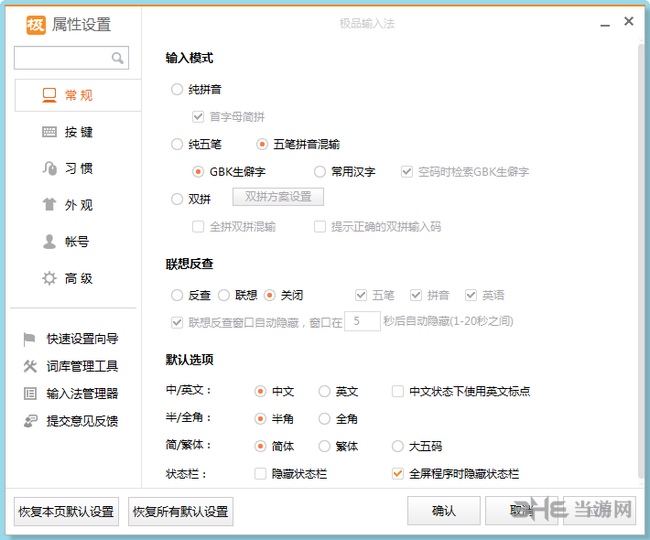The height and width of the screenshot is (540, 650).
Task: Open the 习惯 settings tab
Action: (78, 168)
